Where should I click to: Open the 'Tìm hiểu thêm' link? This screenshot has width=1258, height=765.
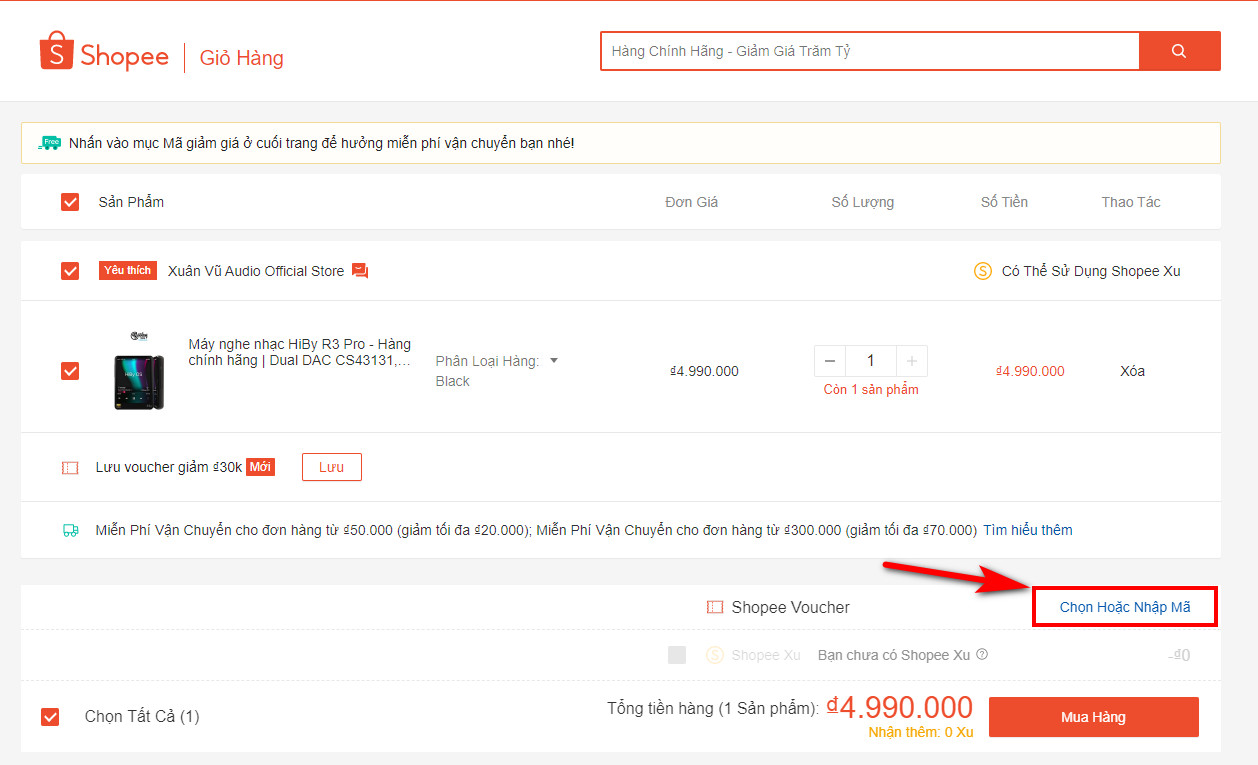click(x=1027, y=530)
